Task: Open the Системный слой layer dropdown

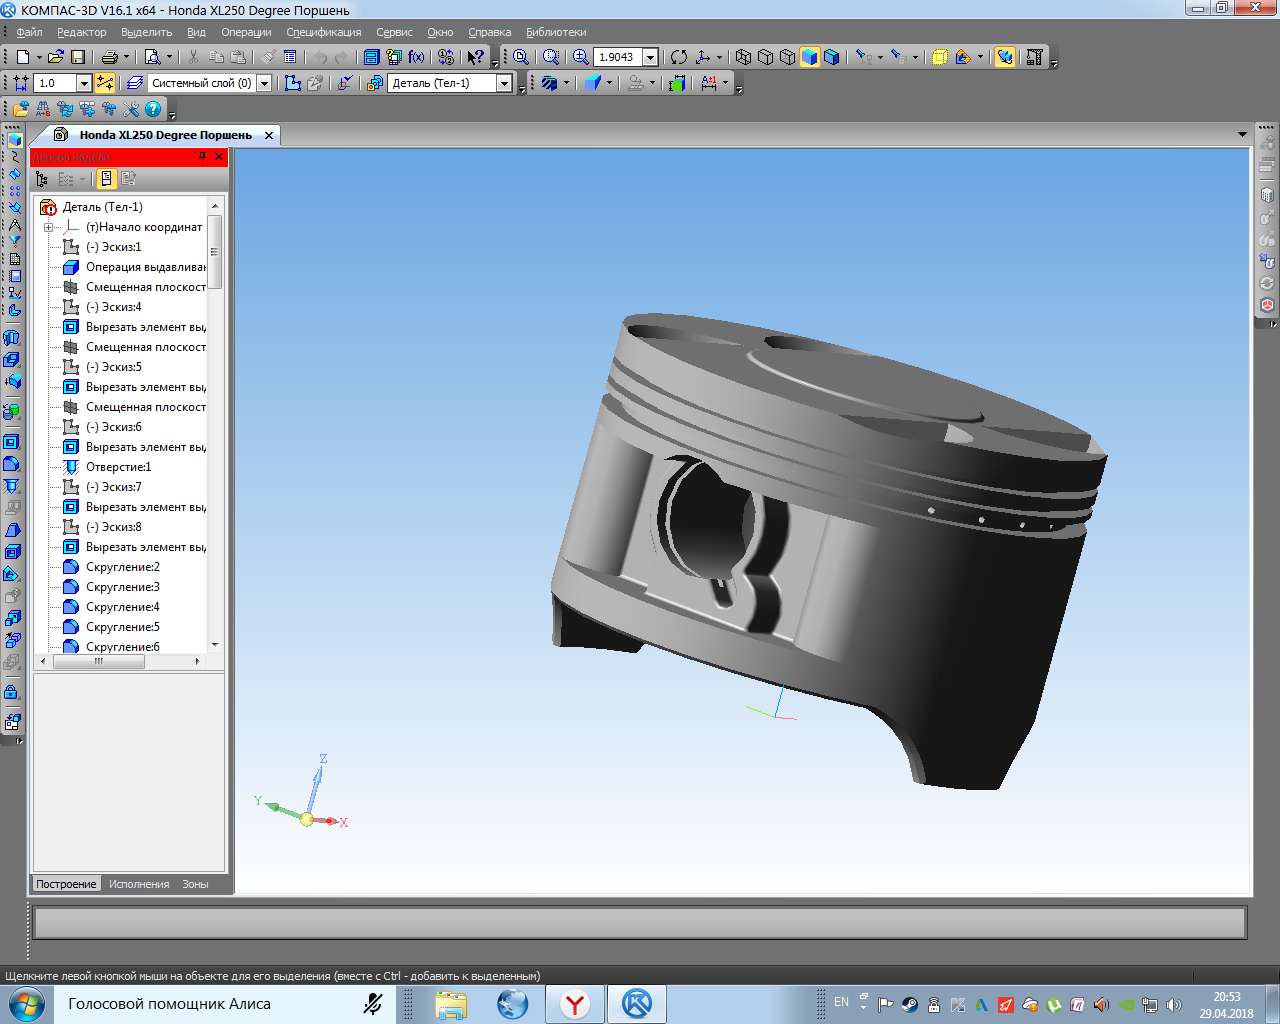Action: click(x=265, y=83)
